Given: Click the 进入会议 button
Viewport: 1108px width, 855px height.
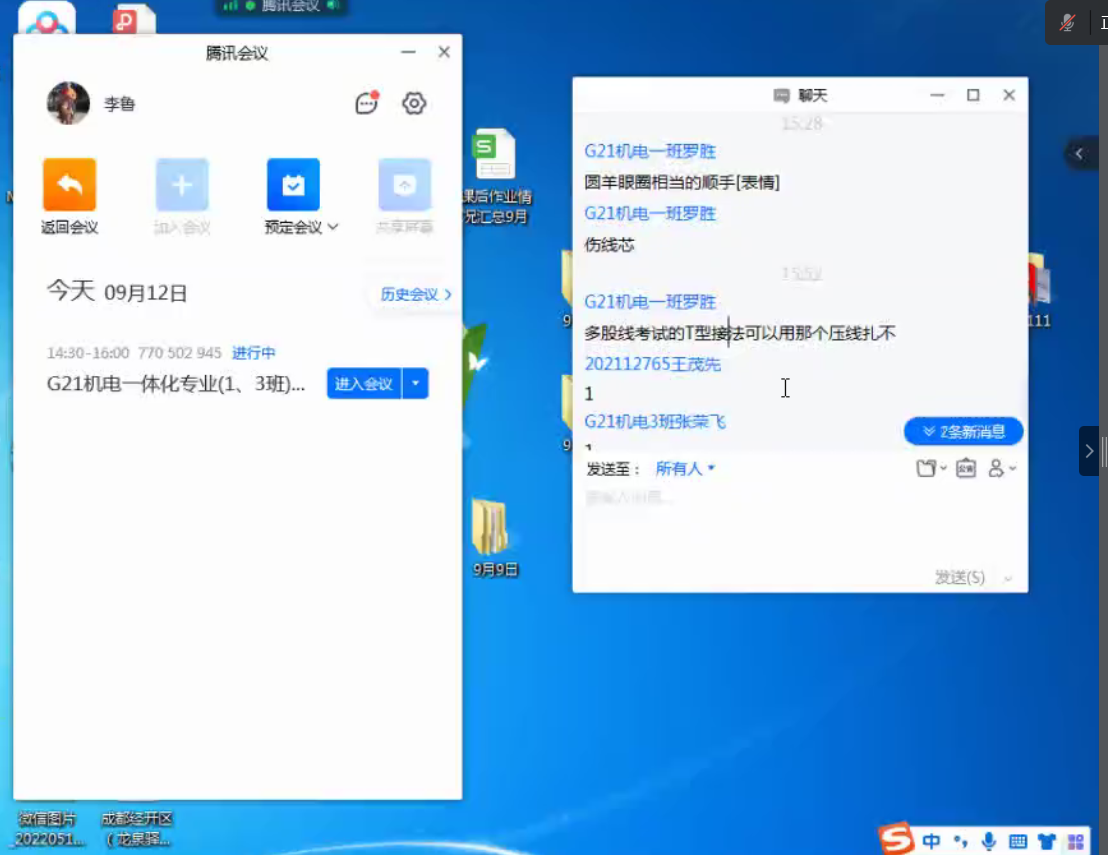Looking at the screenshot, I should tap(363, 383).
